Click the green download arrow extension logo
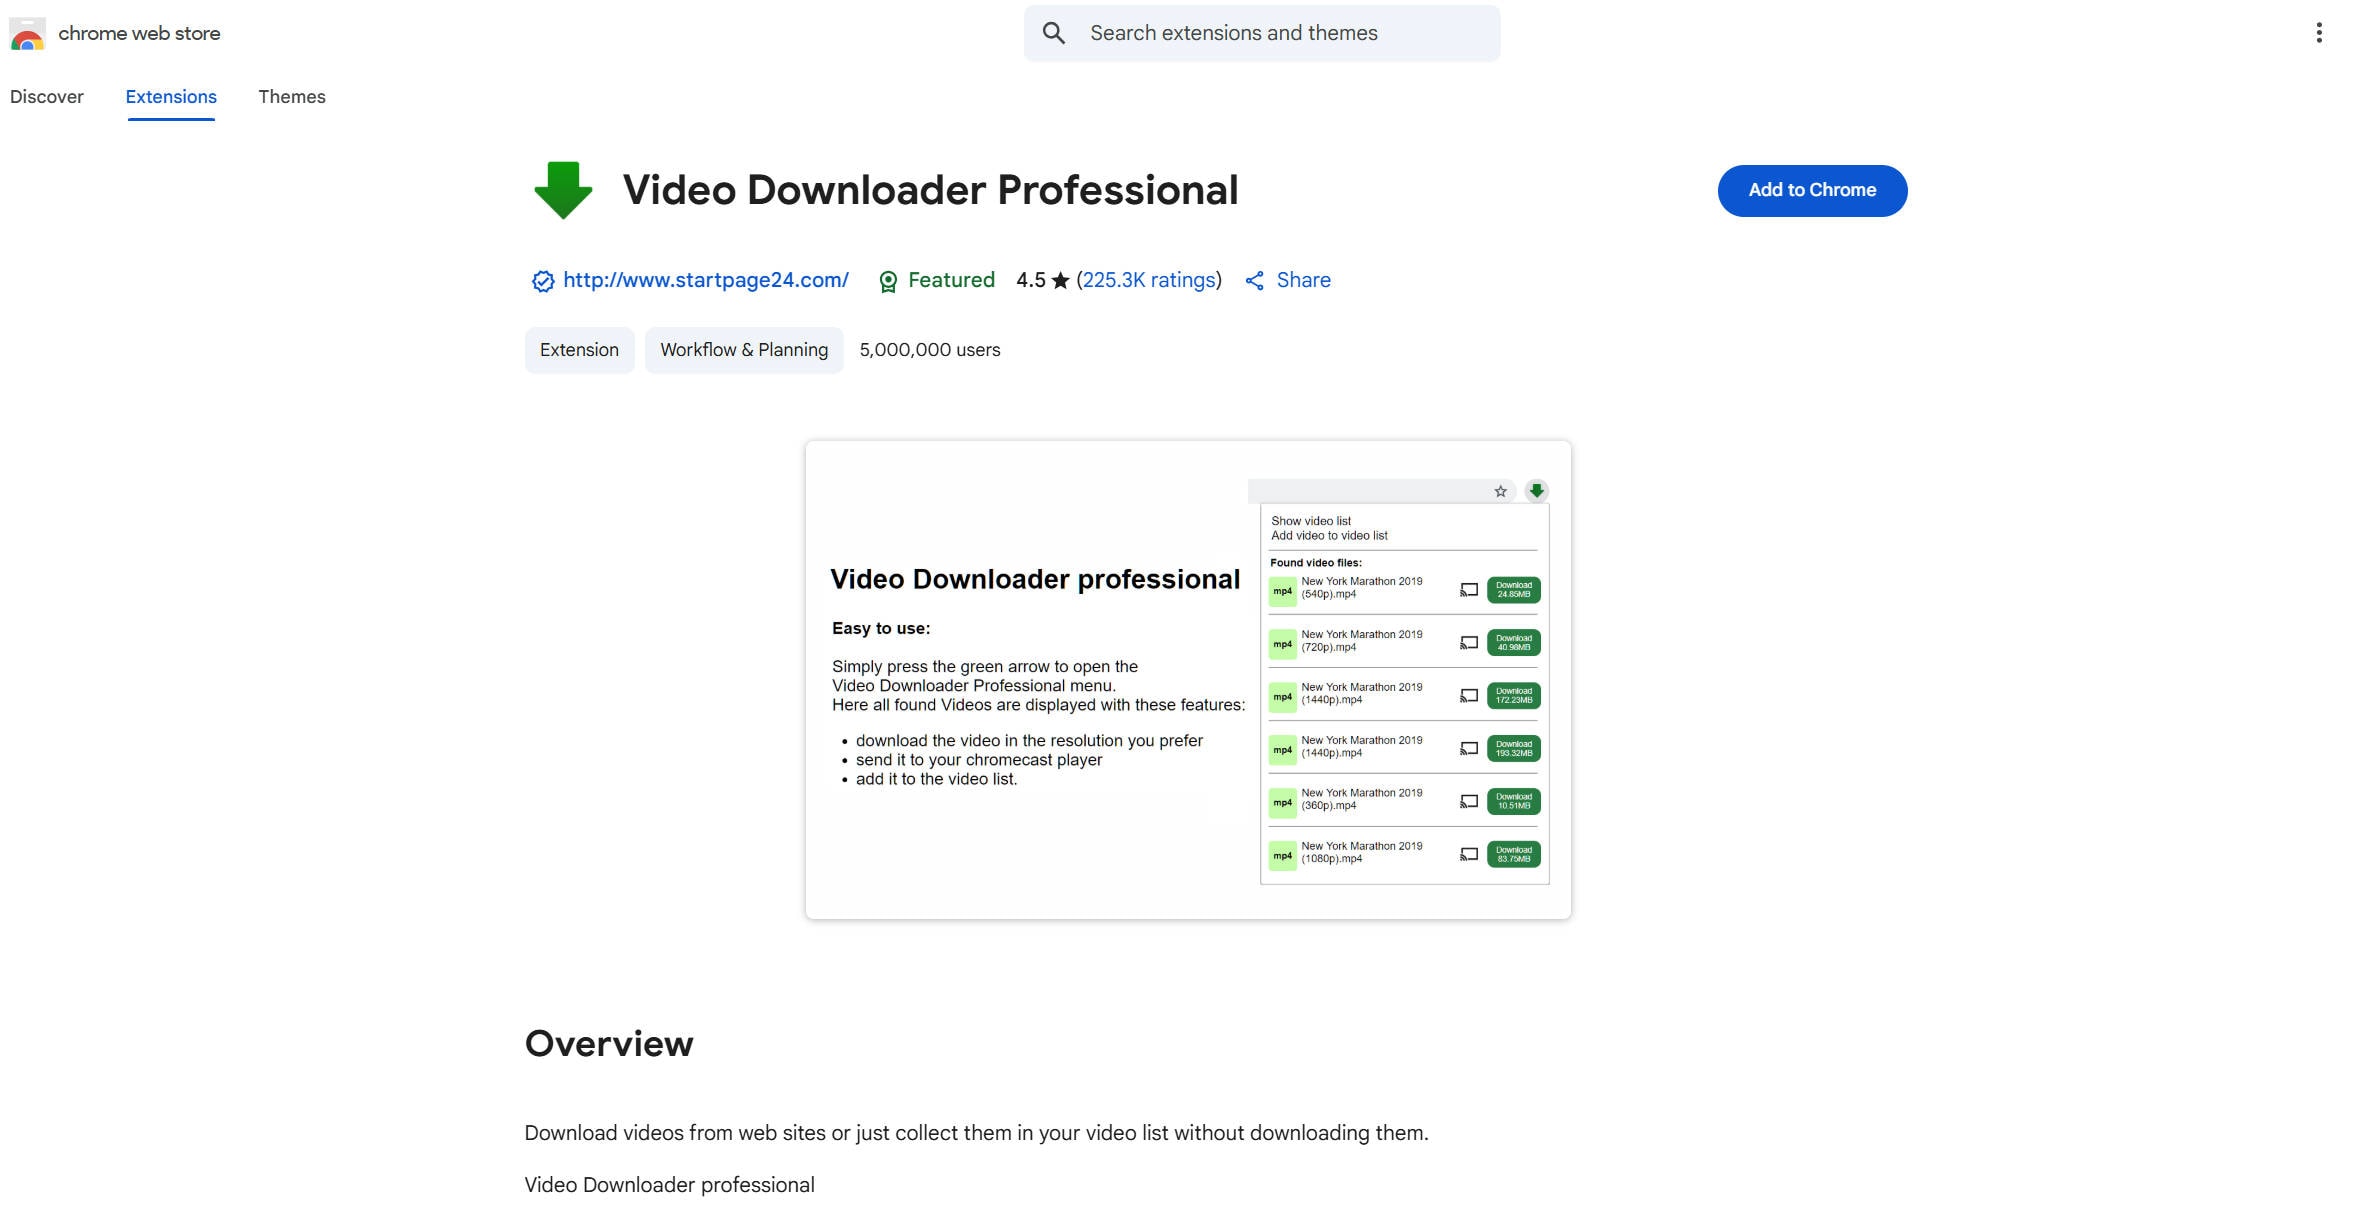2364x1232 pixels. coord(563,190)
